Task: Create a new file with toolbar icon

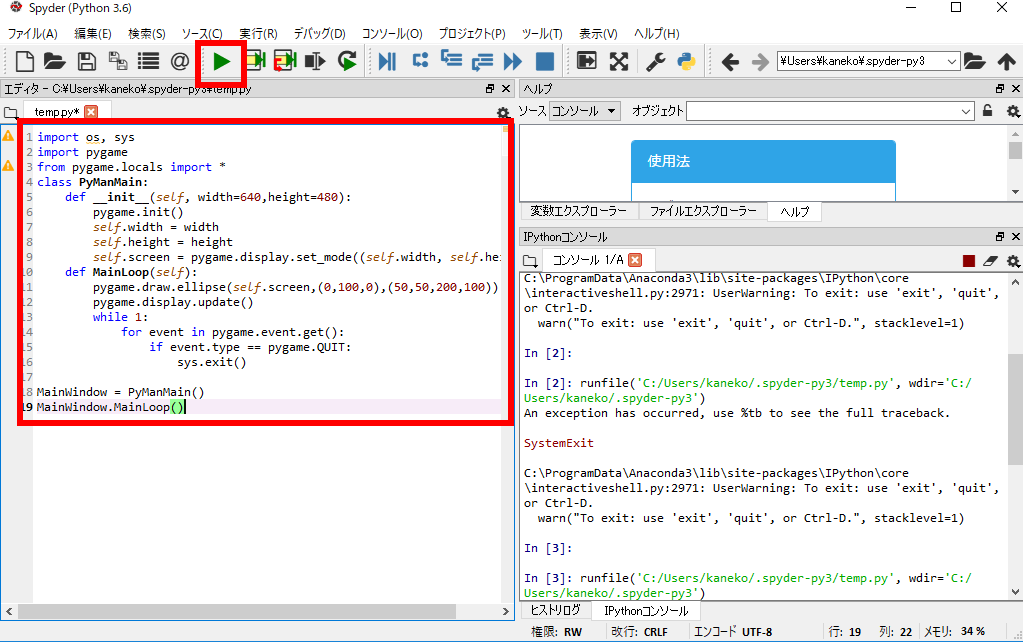Action: [24, 61]
